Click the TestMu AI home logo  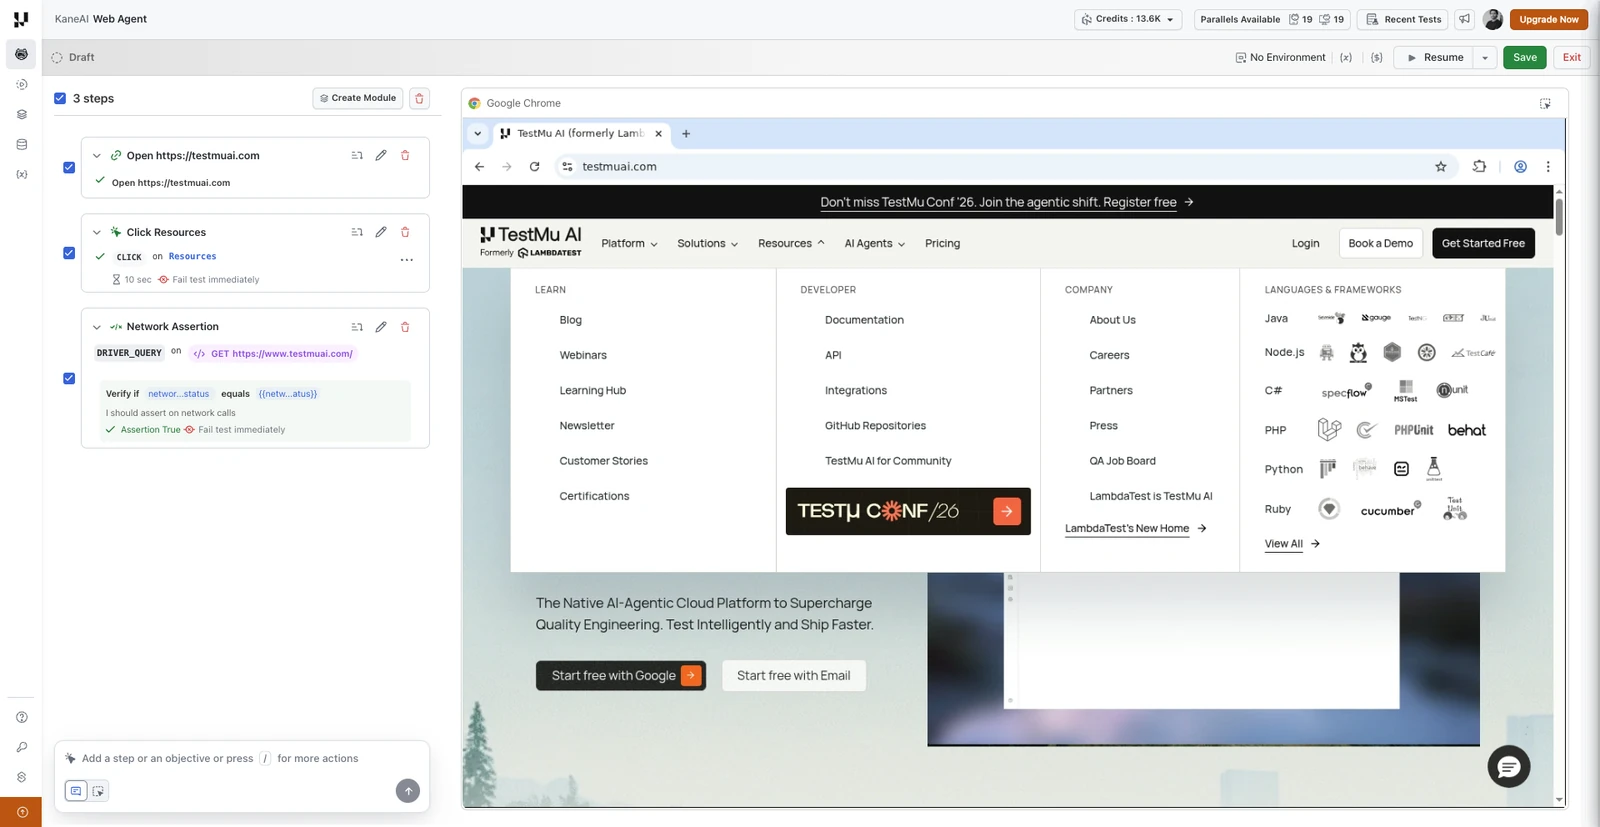[531, 241]
